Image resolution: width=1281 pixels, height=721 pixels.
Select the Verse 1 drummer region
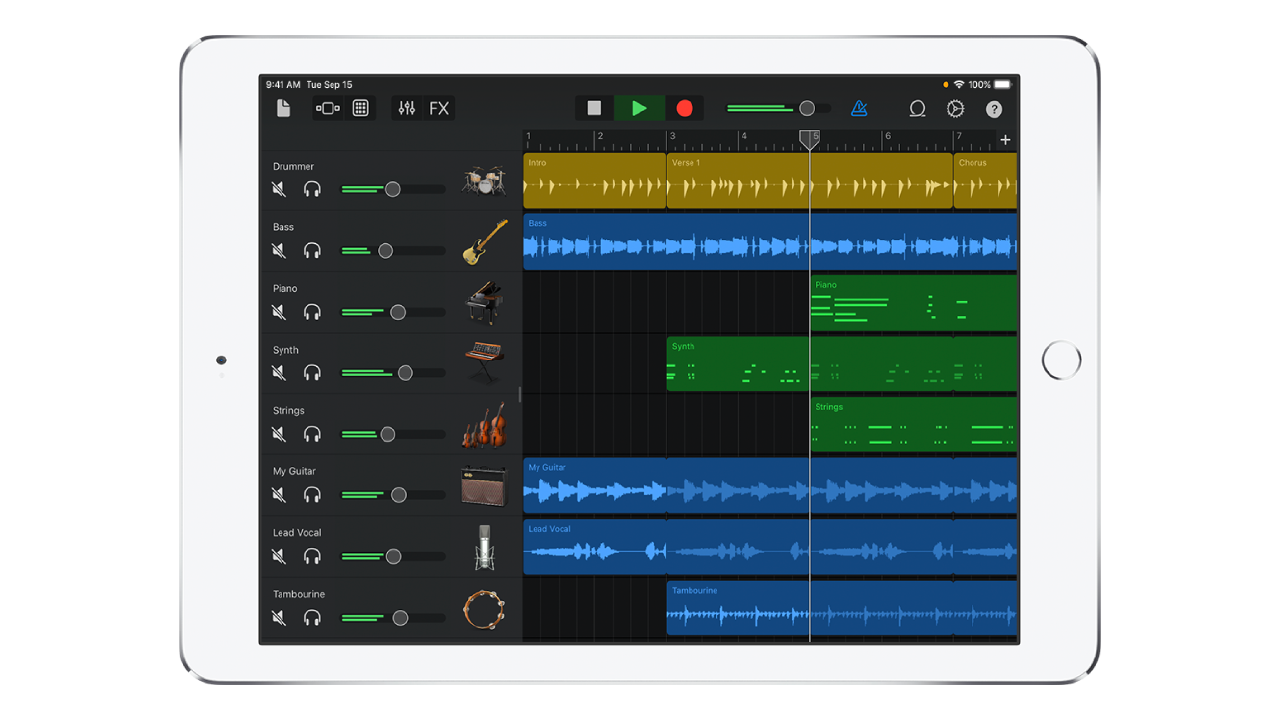pos(810,181)
